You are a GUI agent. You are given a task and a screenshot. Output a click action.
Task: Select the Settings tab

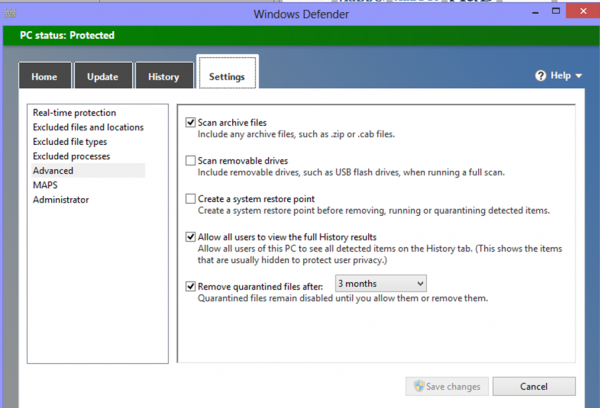227,72
